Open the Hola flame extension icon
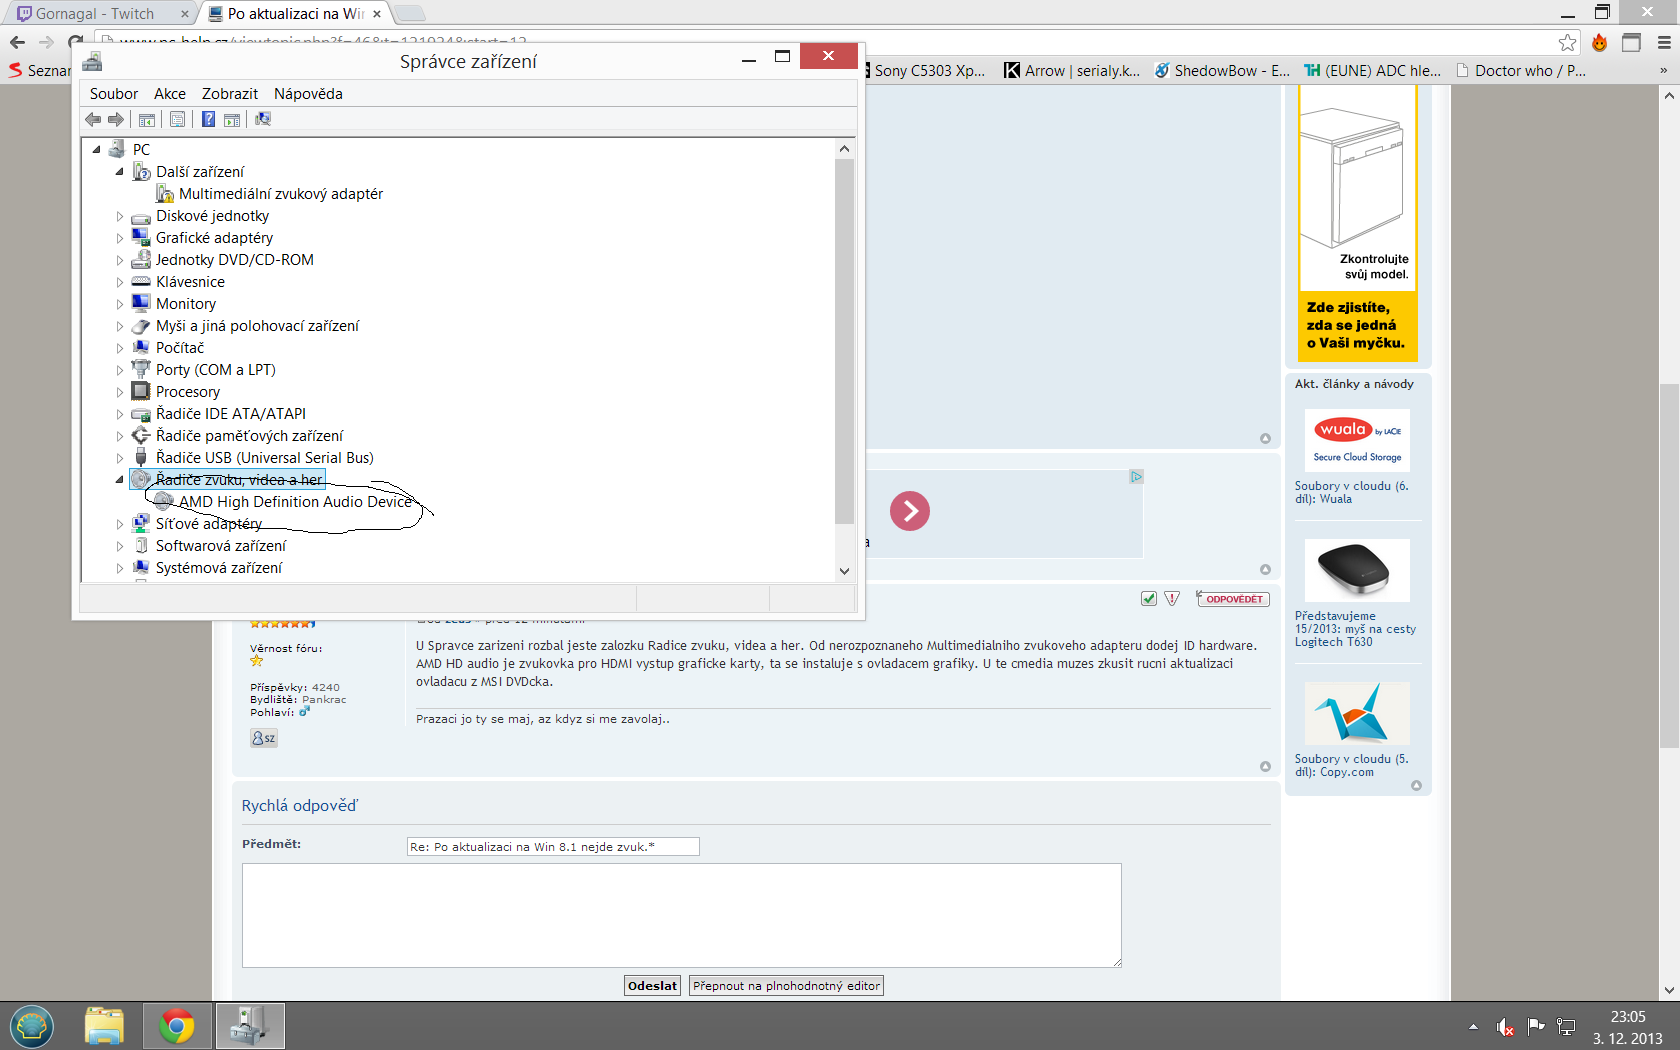The image size is (1680, 1050). (x=1600, y=42)
